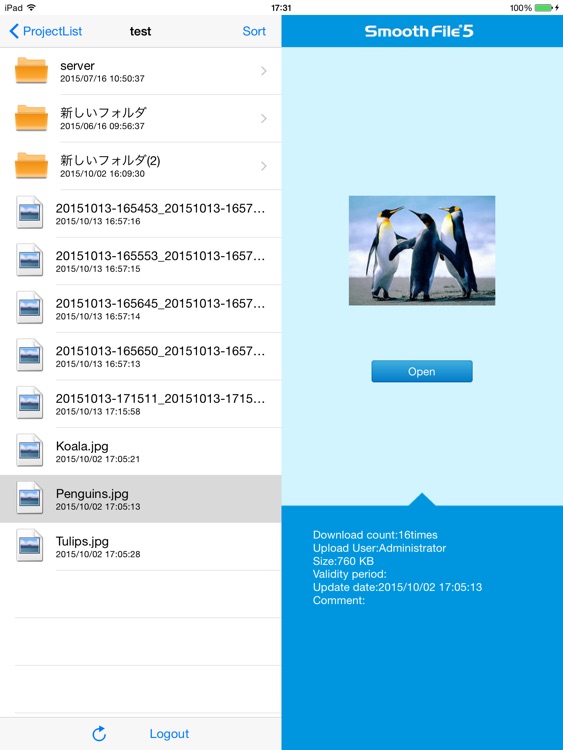
Task: Click the Koala.jpg file icon
Action: 30,450
